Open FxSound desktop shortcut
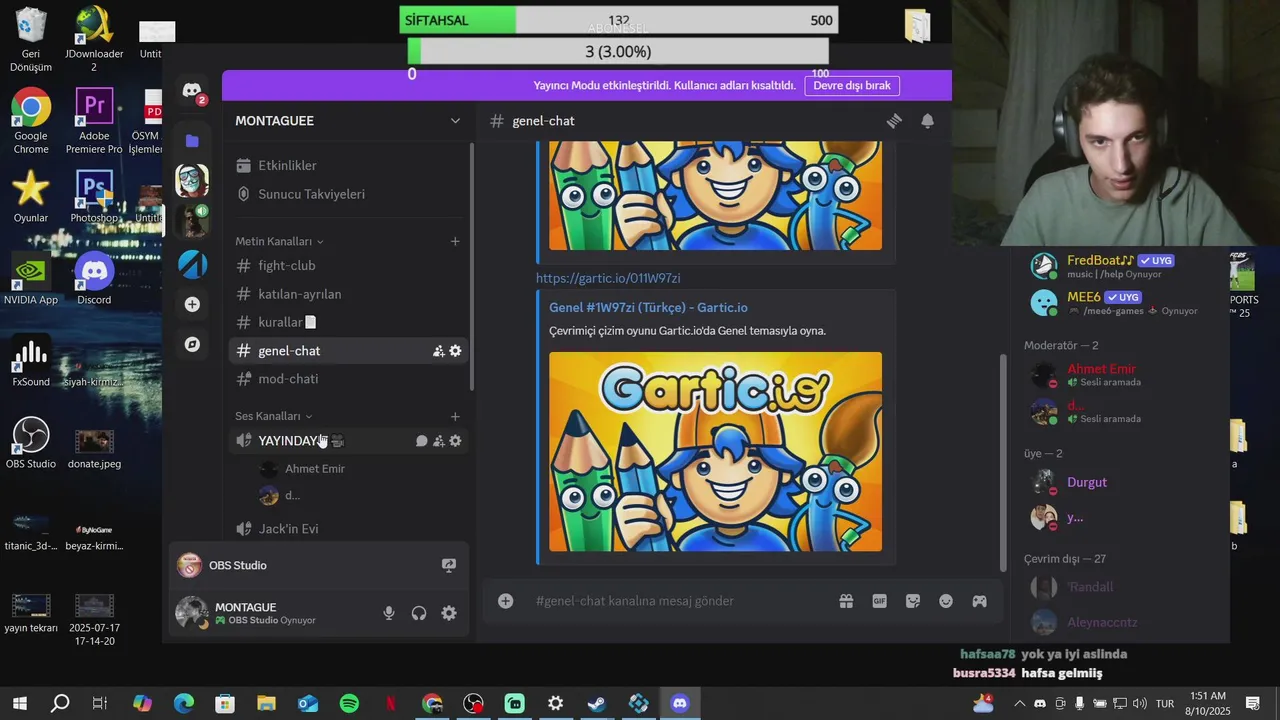Image resolution: width=1280 pixels, height=720 pixels. (31, 362)
